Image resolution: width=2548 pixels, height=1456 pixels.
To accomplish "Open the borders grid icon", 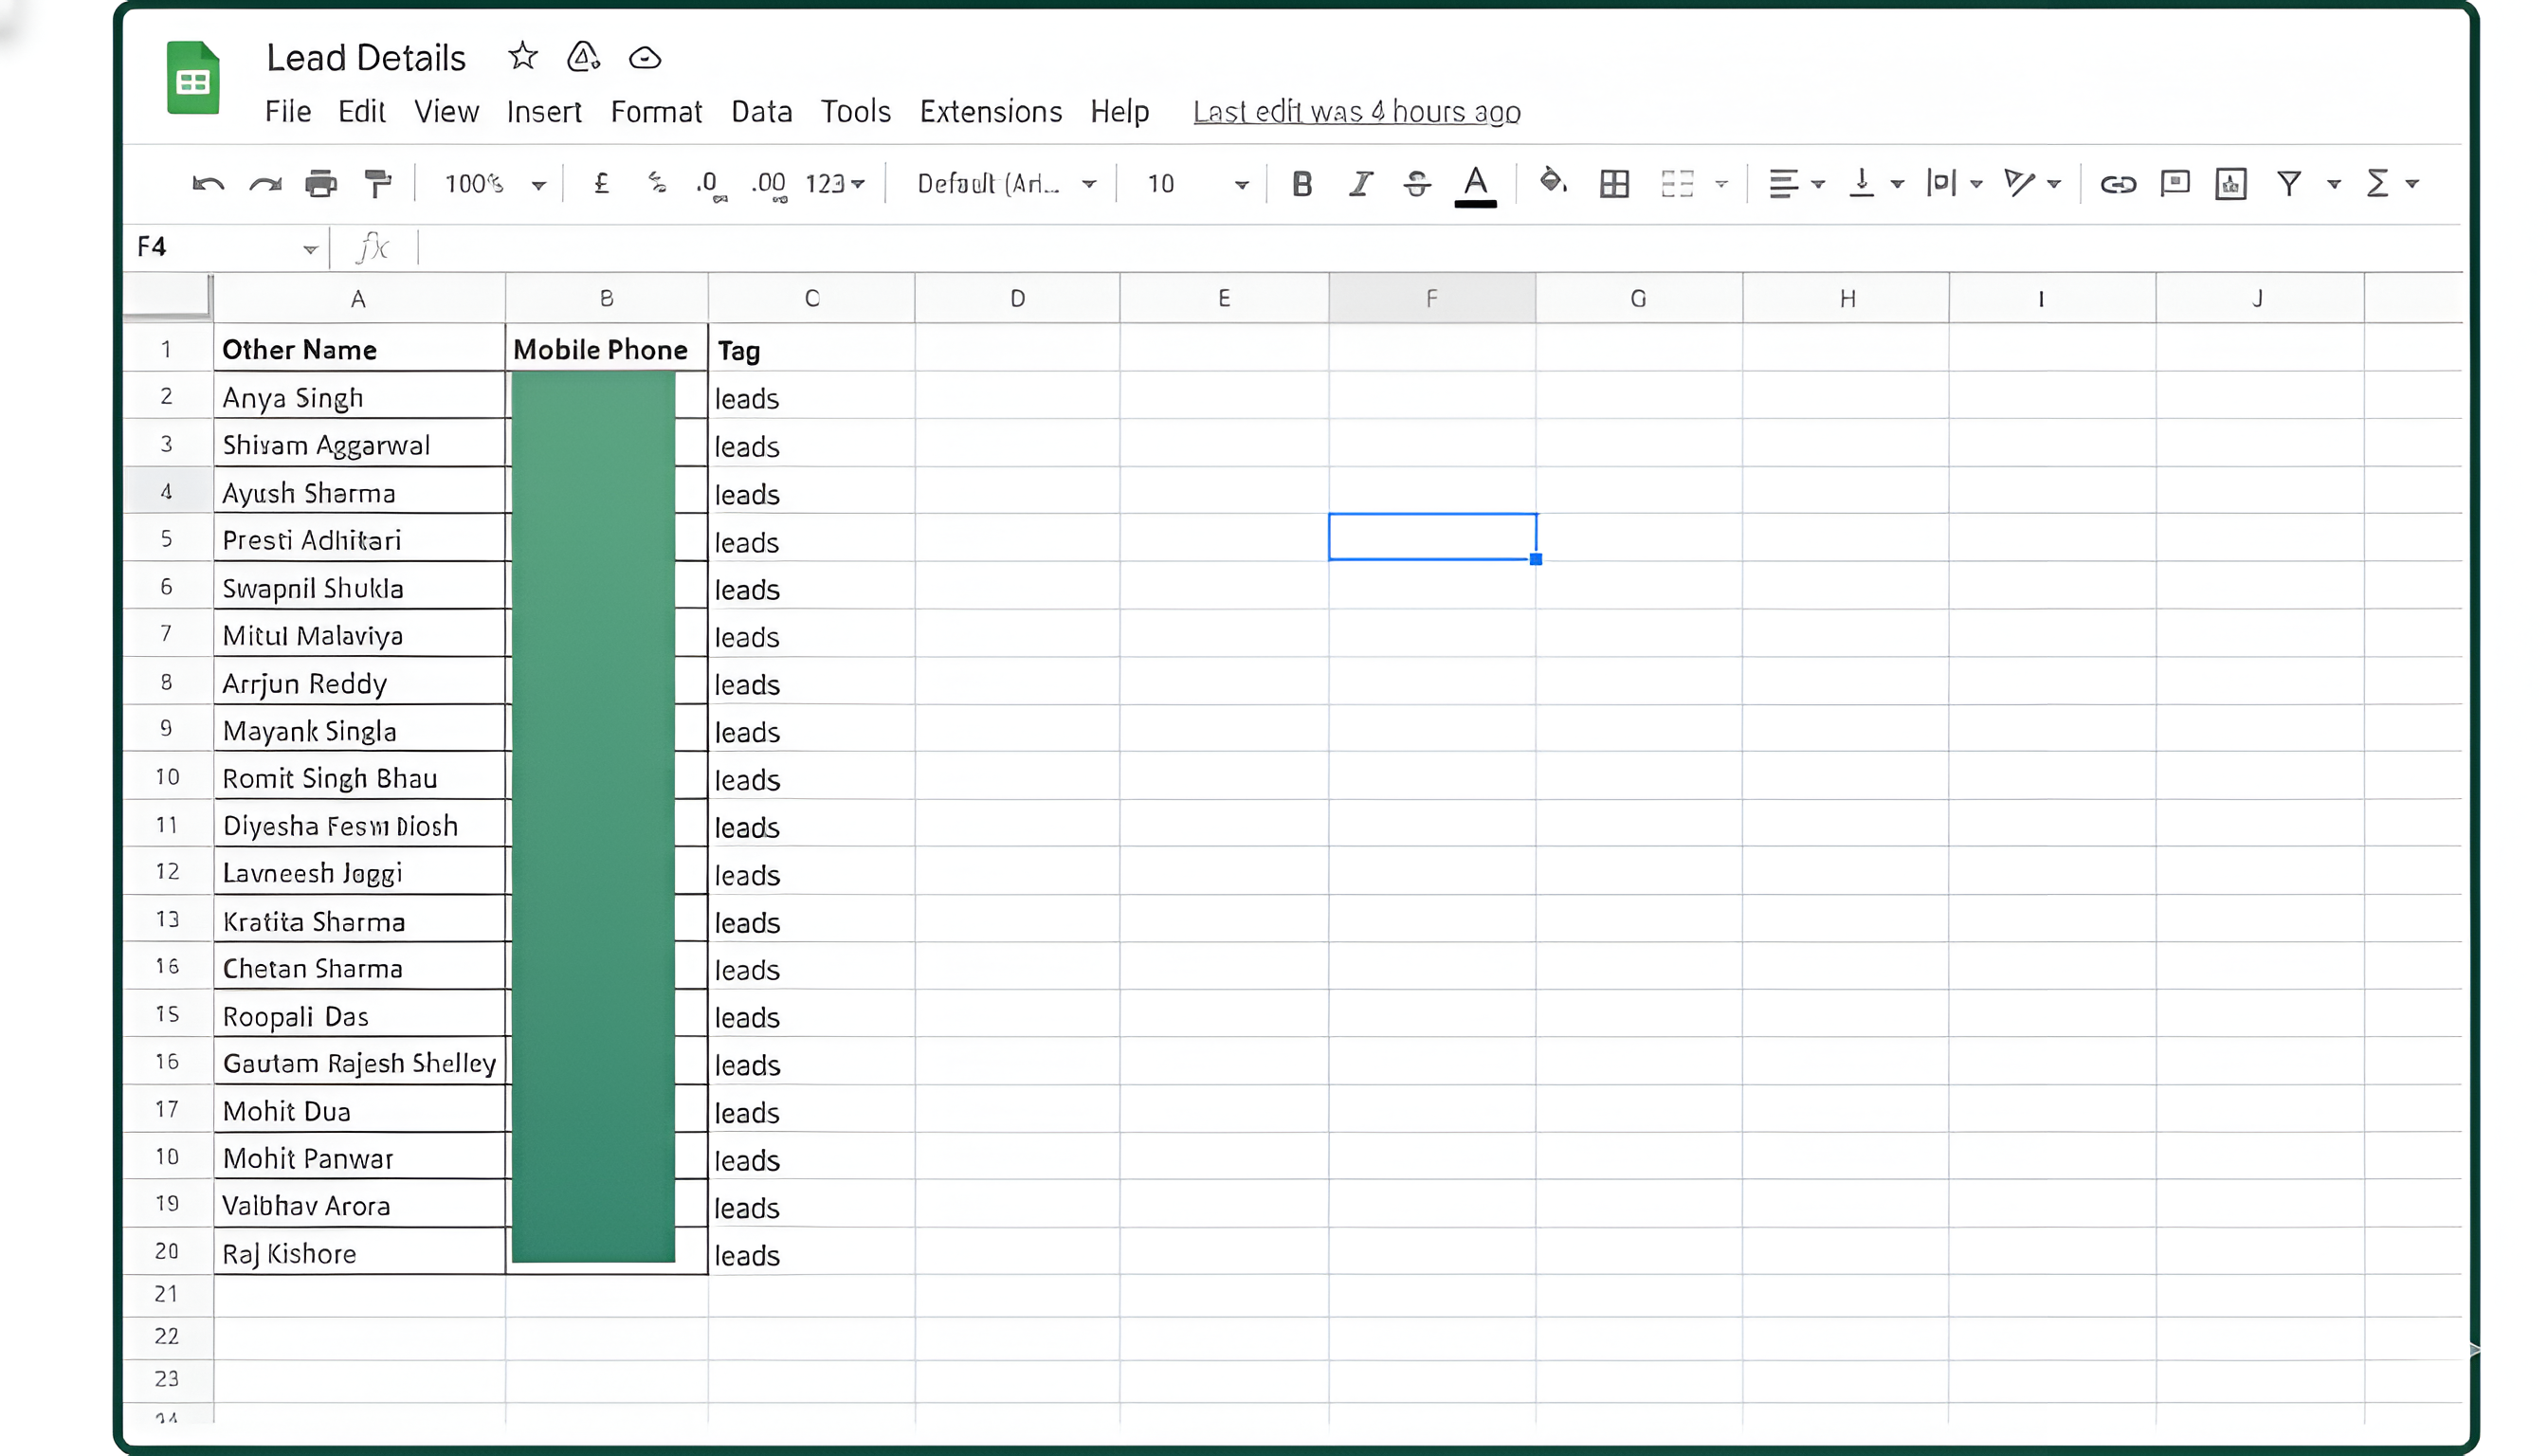I will tap(1614, 184).
